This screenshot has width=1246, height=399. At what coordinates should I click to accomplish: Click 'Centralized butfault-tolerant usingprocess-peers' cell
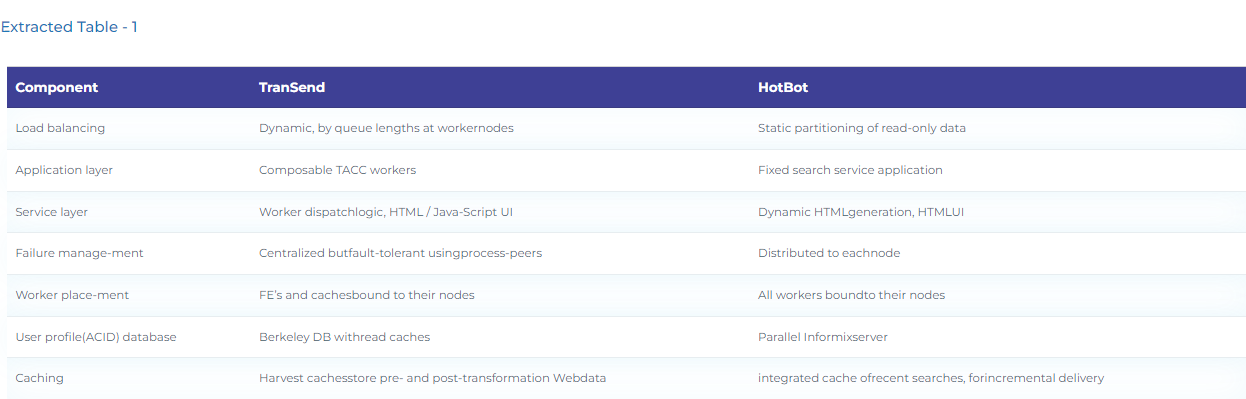[400, 253]
